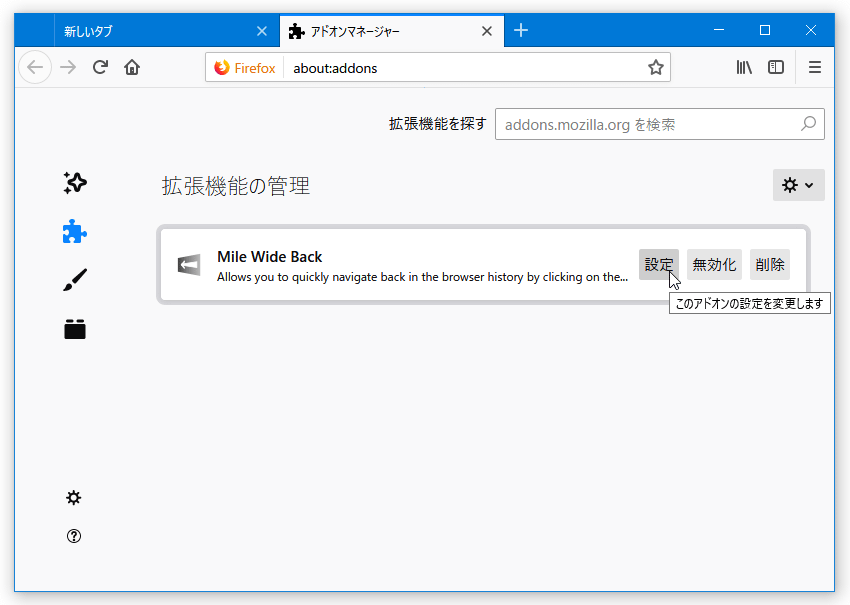Click the search magnifier in the add-on search box
Viewport: 850px width, 605px height.
[x=808, y=124]
